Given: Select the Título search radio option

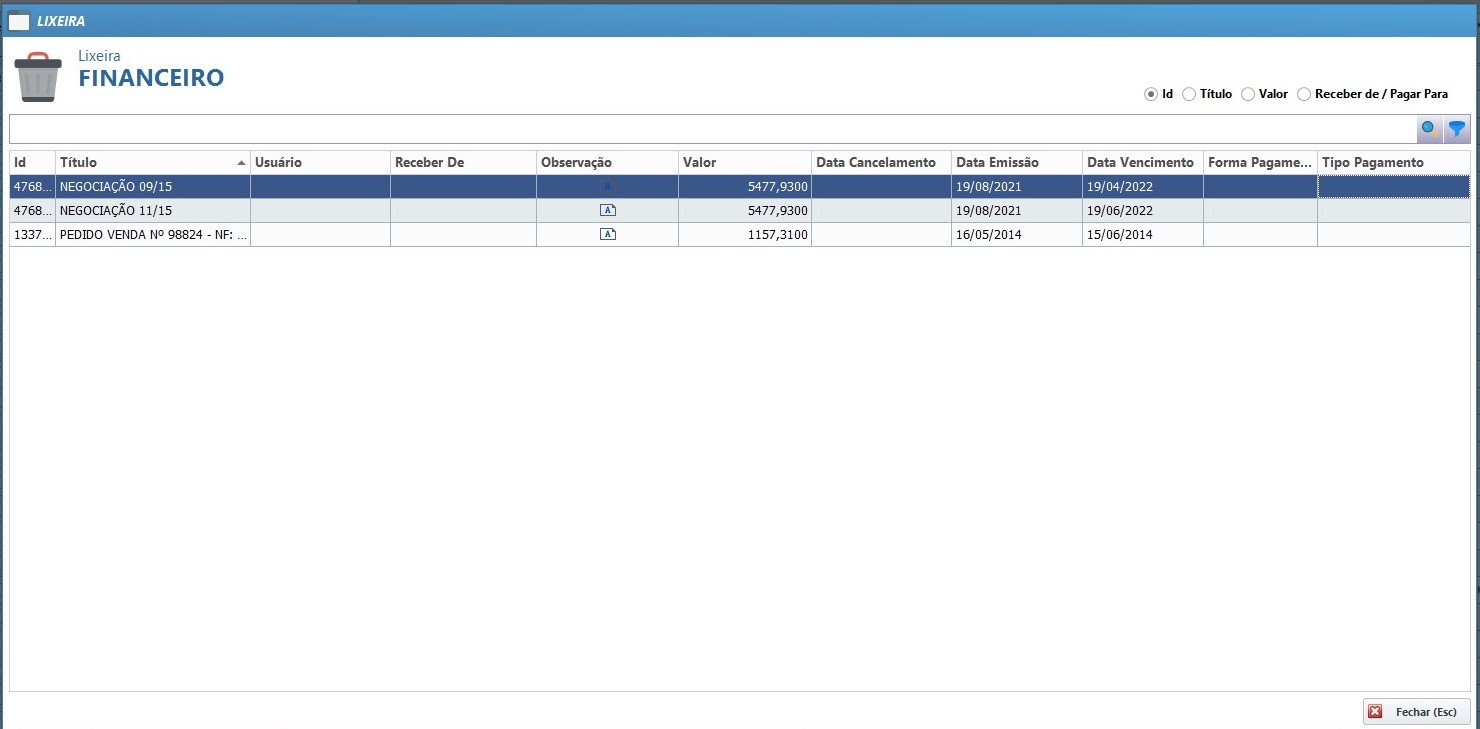Looking at the screenshot, I should click(1189, 94).
